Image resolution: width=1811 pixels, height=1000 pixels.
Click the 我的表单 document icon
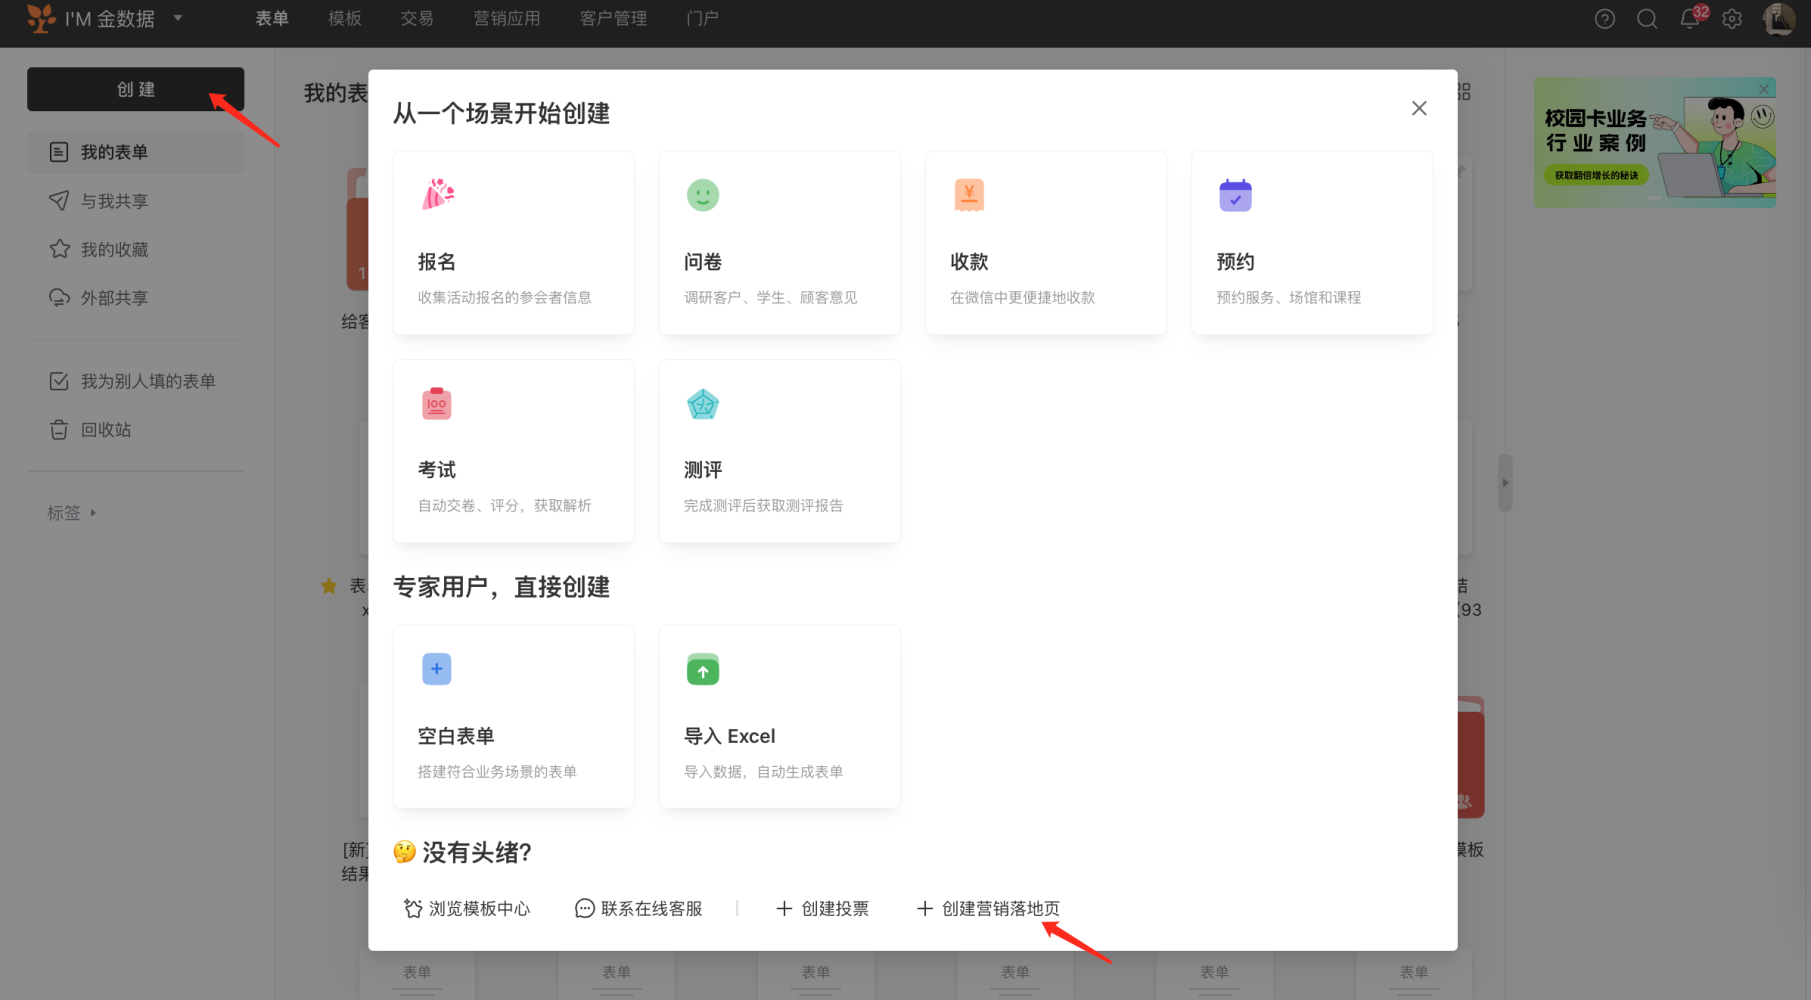pyautogui.click(x=59, y=152)
